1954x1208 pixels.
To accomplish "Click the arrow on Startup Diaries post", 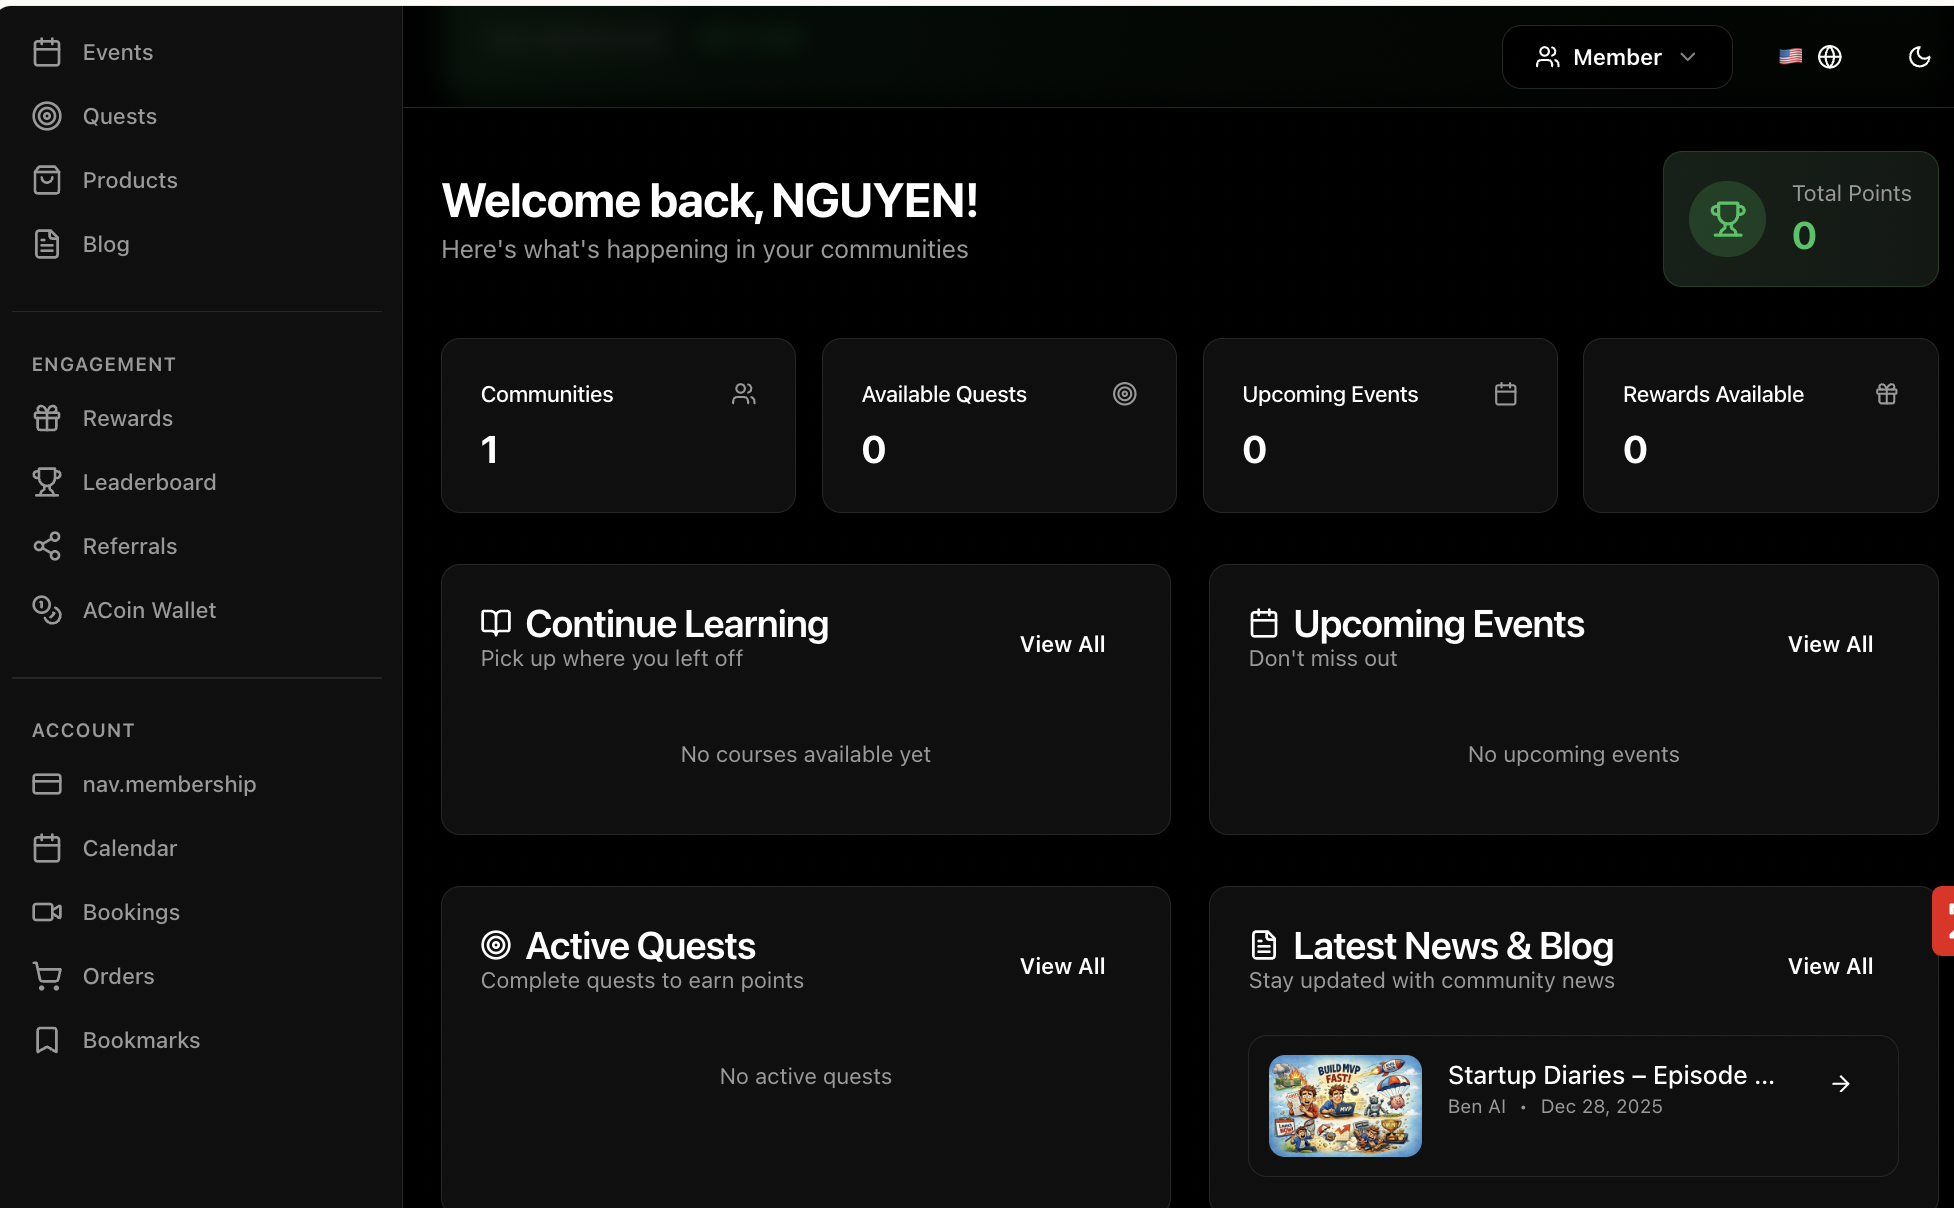I will [1840, 1084].
